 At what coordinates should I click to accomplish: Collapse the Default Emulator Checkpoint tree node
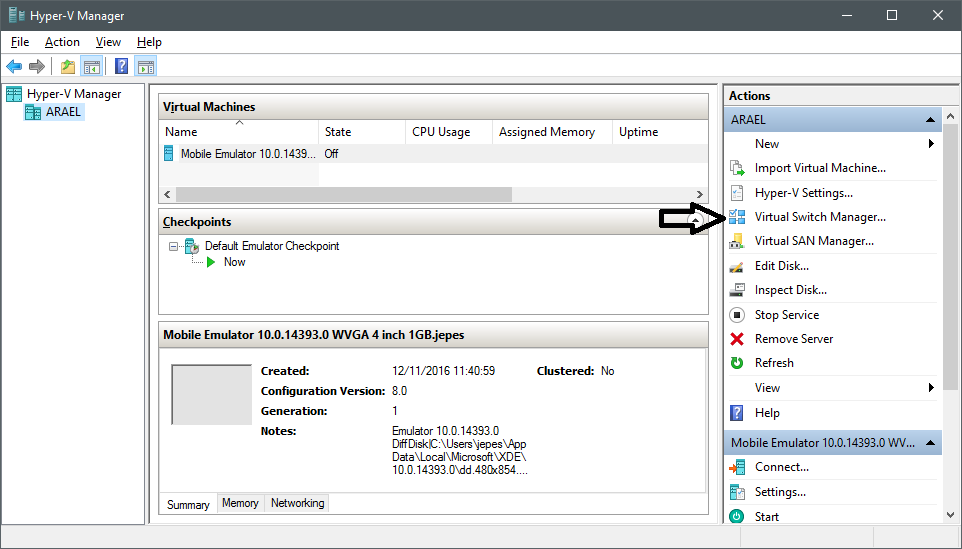pos(174,246)
